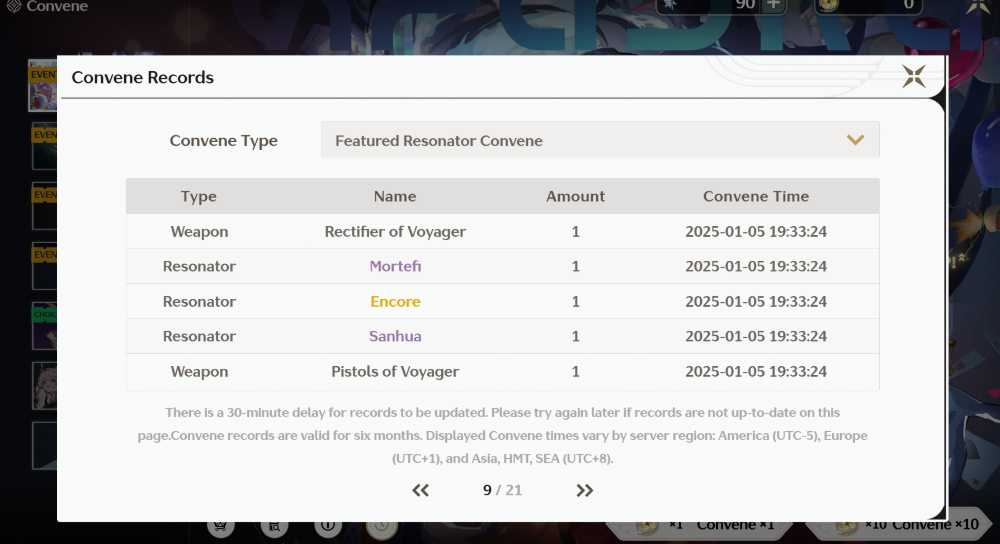The height and width of the screenshot is (544, 1000).
Task: Select the green-tagged banner thumbnail
Action: point(44,326)
